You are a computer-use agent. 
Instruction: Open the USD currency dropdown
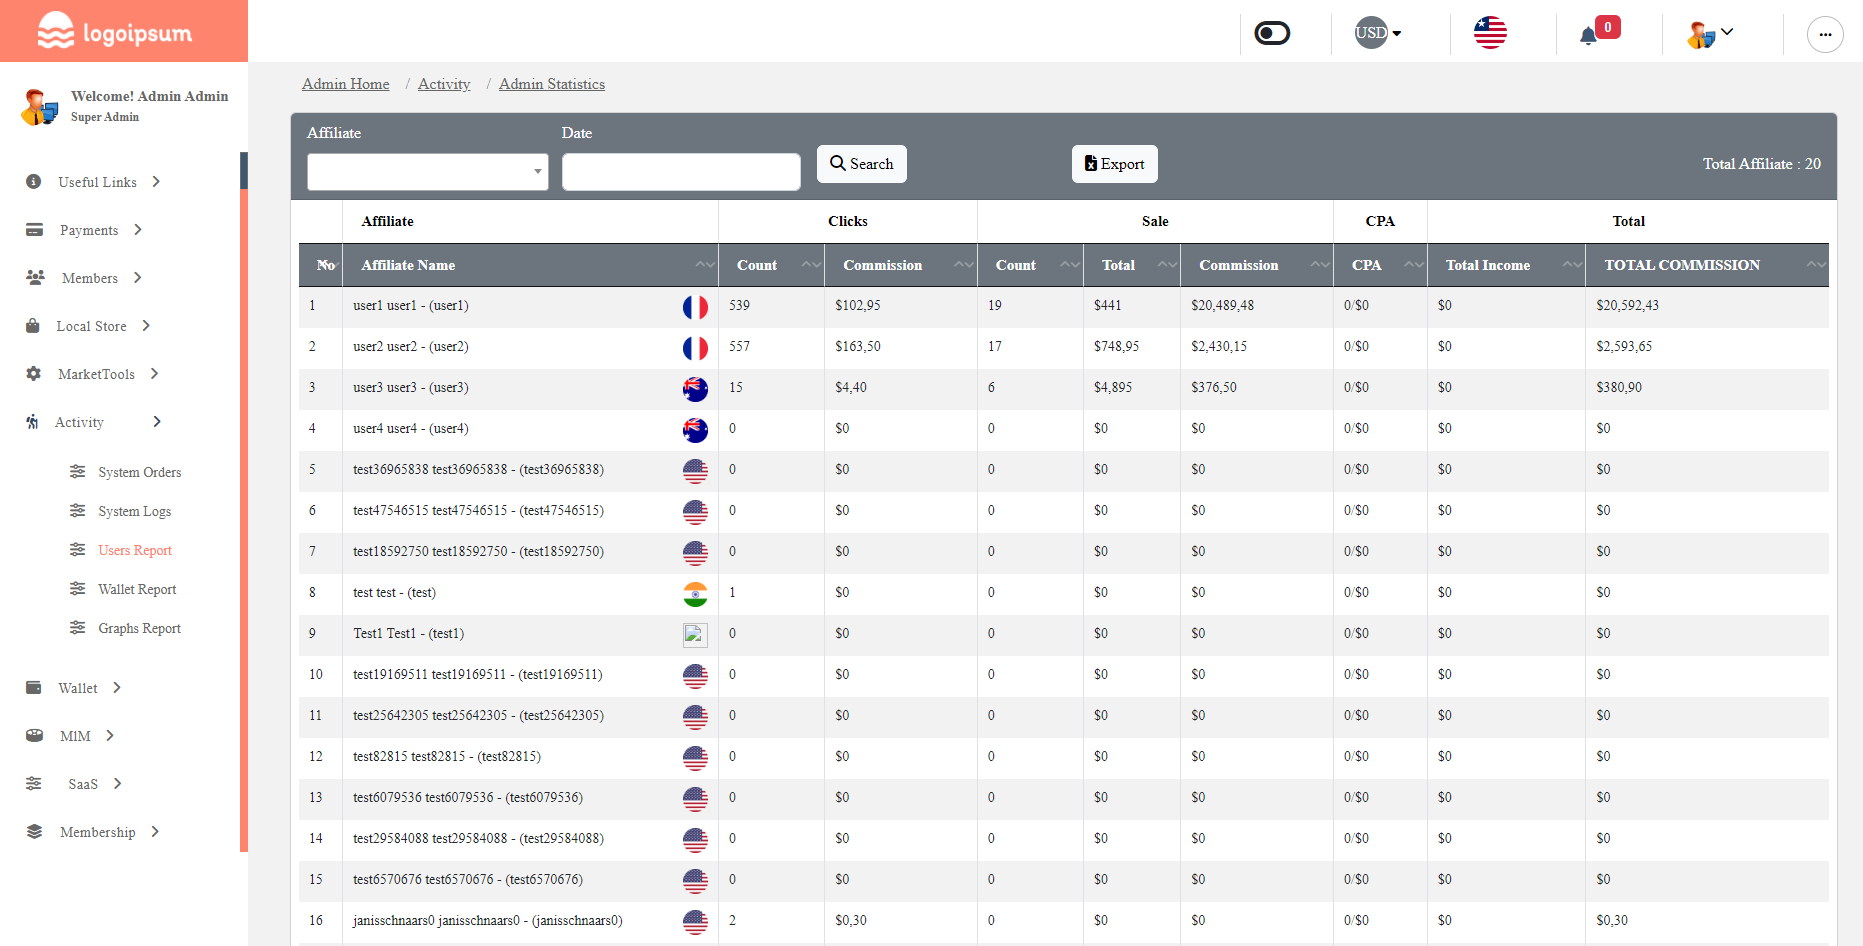(1376, 32)
